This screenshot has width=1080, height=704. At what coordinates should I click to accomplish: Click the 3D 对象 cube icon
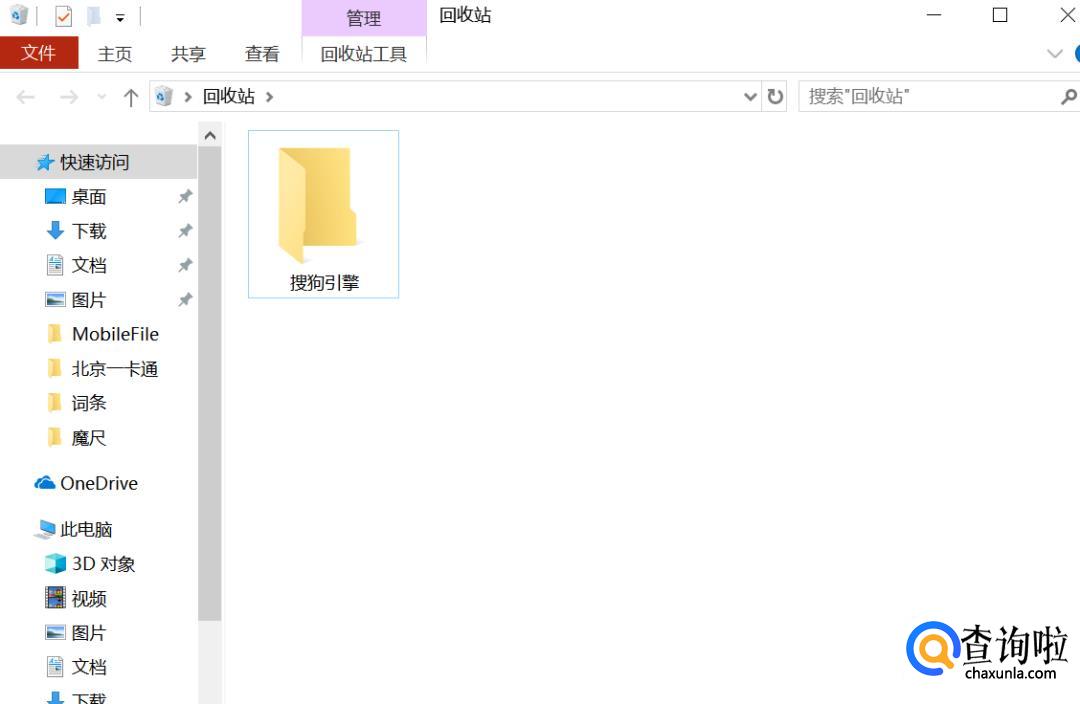[55, 563]
